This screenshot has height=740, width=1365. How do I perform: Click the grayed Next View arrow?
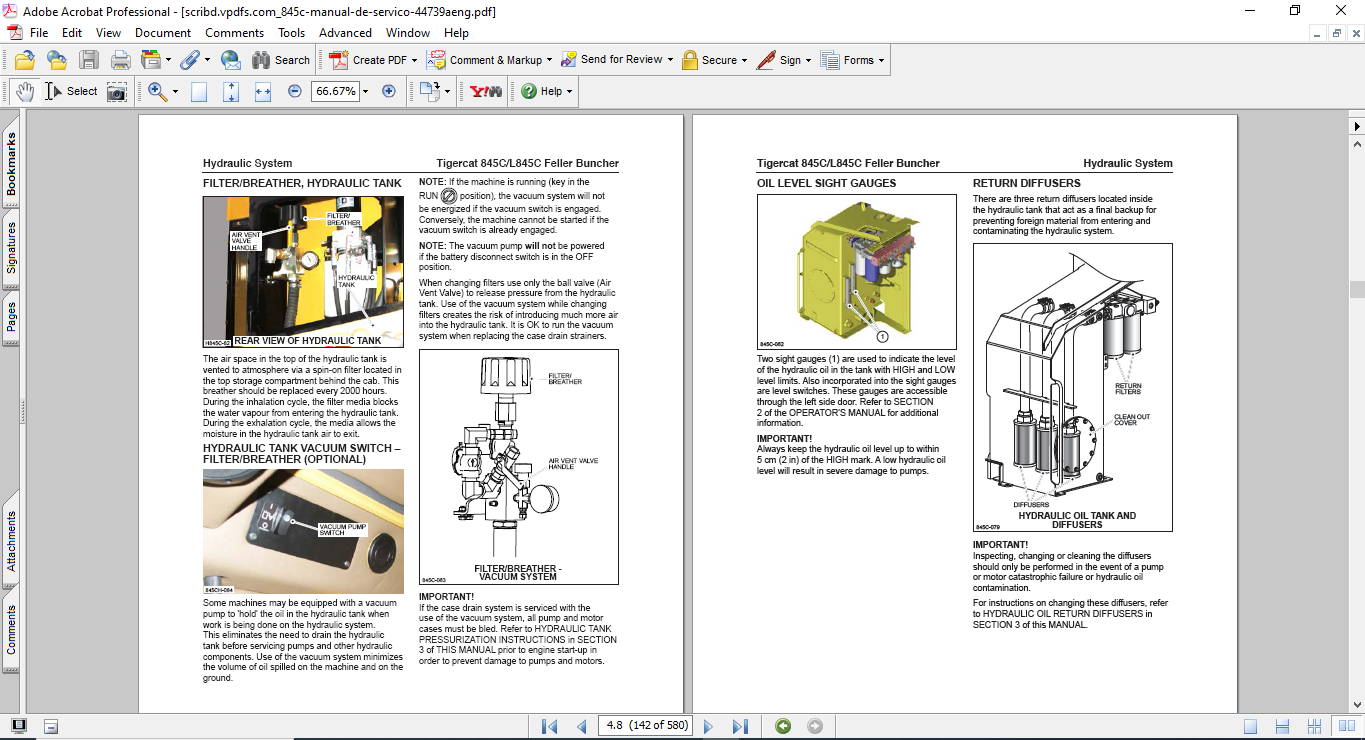click(x=815, y=726)
